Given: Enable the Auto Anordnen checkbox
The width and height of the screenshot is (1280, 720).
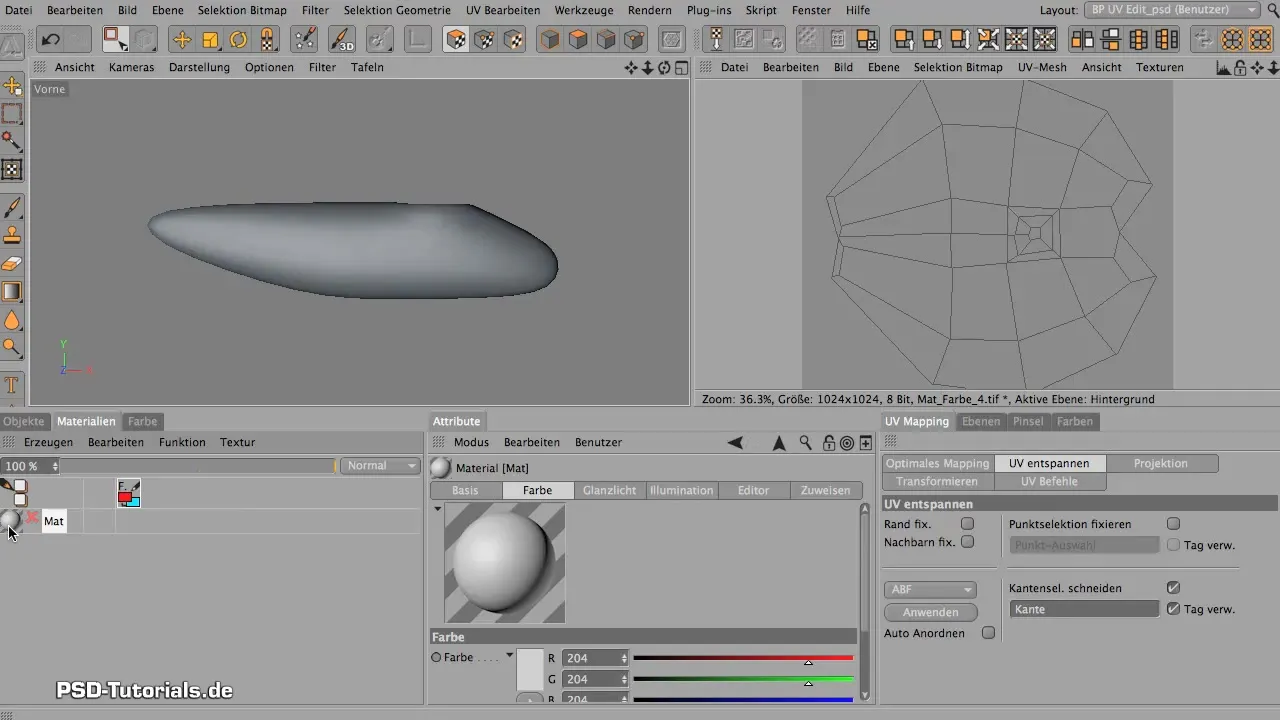Looking at the screenshot, I should 988,633.
